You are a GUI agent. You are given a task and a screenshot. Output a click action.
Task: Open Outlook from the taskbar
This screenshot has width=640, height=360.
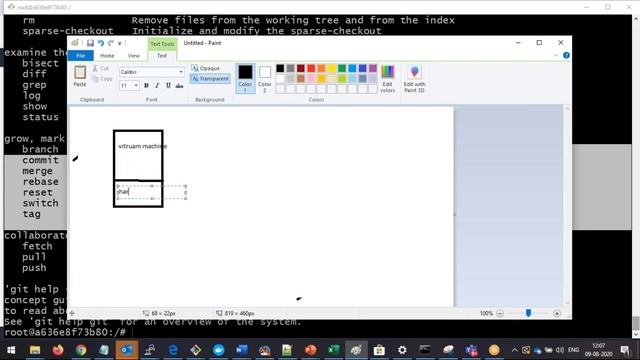tap(127, 350)
